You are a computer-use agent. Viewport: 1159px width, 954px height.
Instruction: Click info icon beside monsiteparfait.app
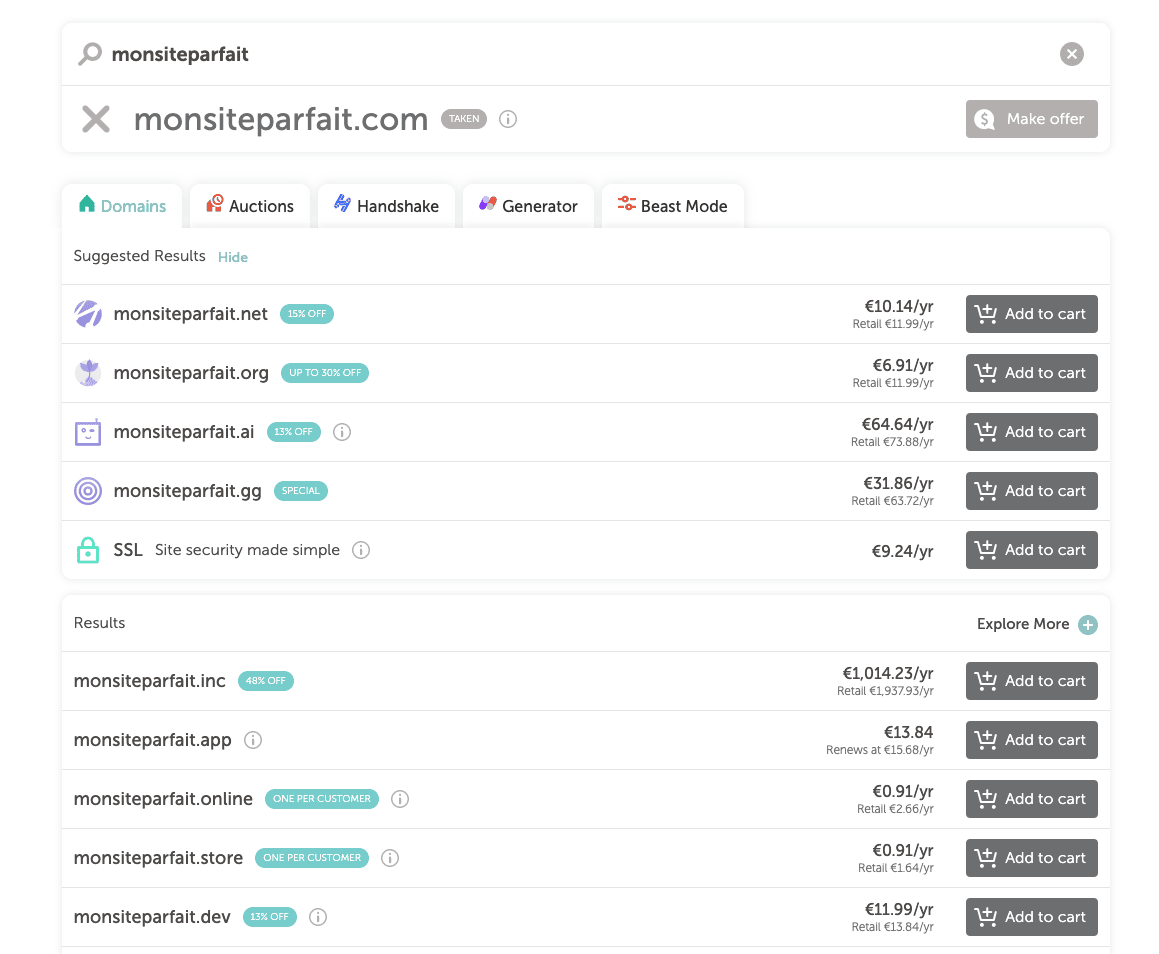point(253,740)
